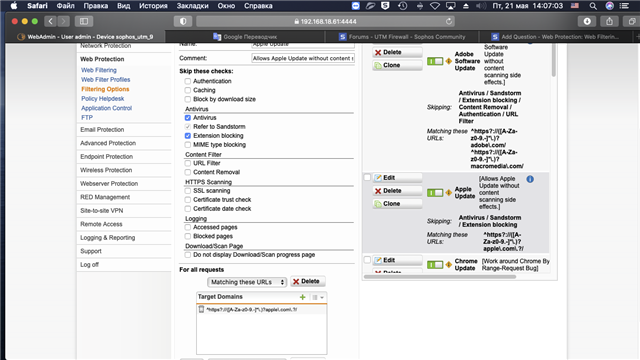Open the История menu
The width and height of the screenshot is (640, 360).
[153, 6]
